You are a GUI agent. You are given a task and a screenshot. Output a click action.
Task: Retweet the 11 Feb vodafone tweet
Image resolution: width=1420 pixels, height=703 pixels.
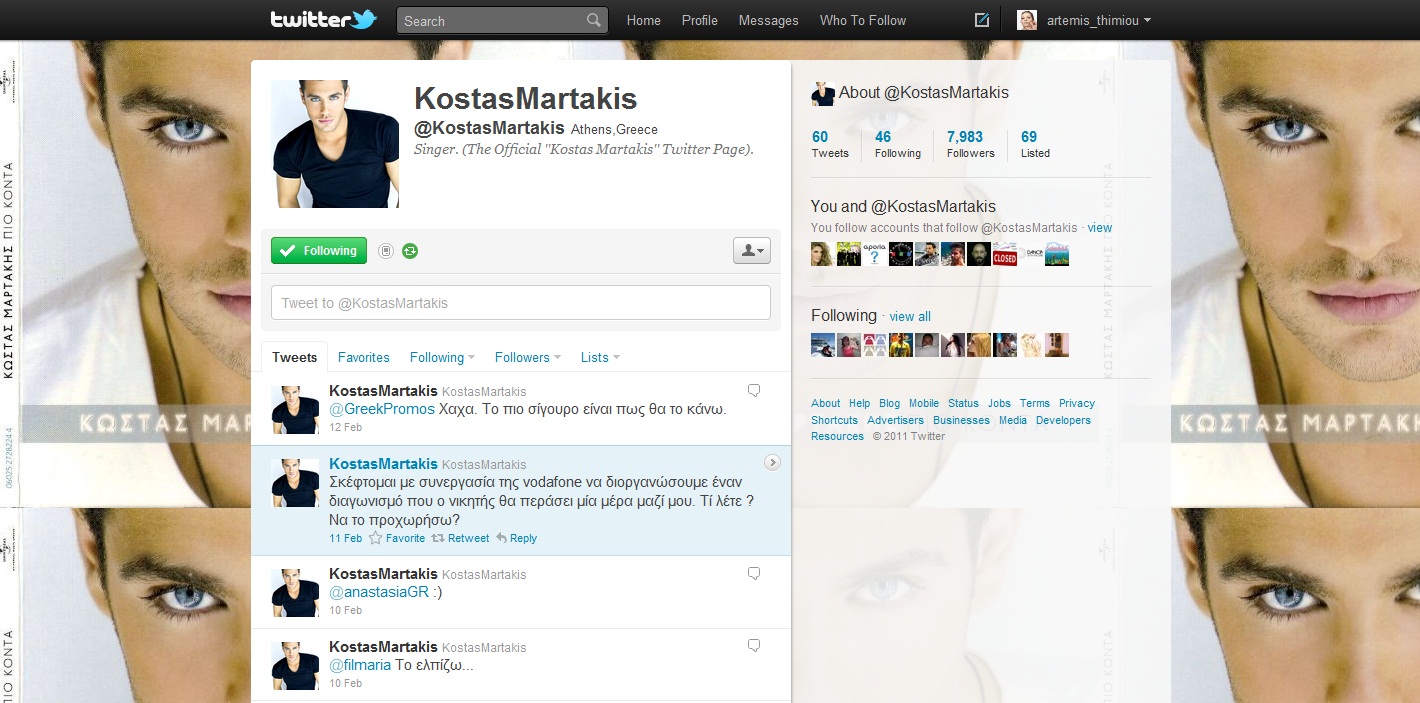pyautogui.click(x=460, y=538)
